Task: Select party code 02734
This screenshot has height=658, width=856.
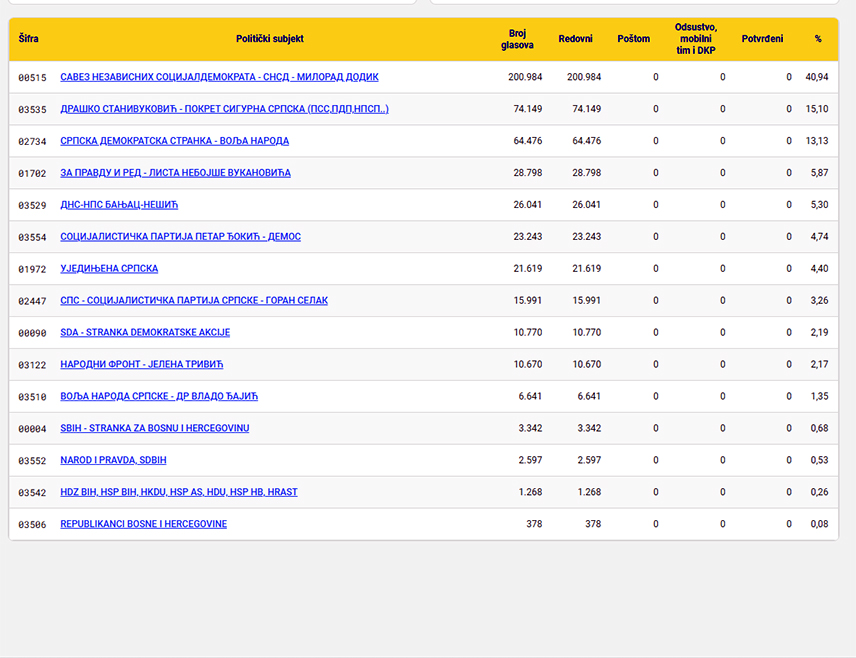Action: click(32, 141)
